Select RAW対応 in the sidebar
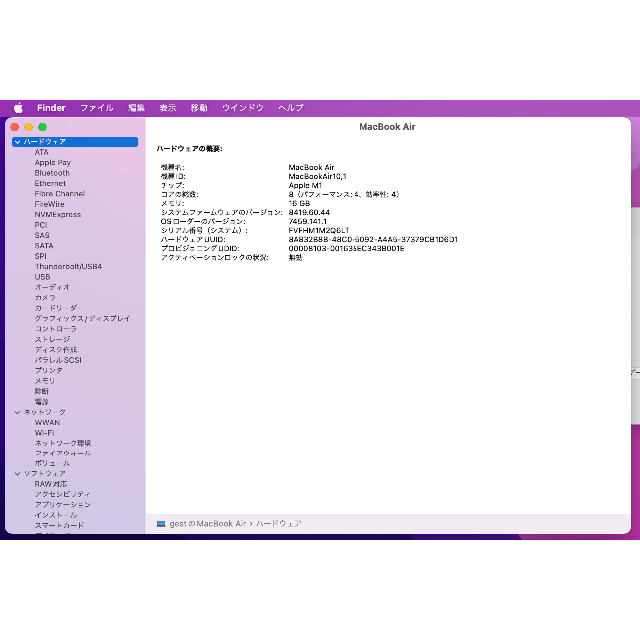Image resolution: width=640 pixels, height=640 pixels. [51, 484]
